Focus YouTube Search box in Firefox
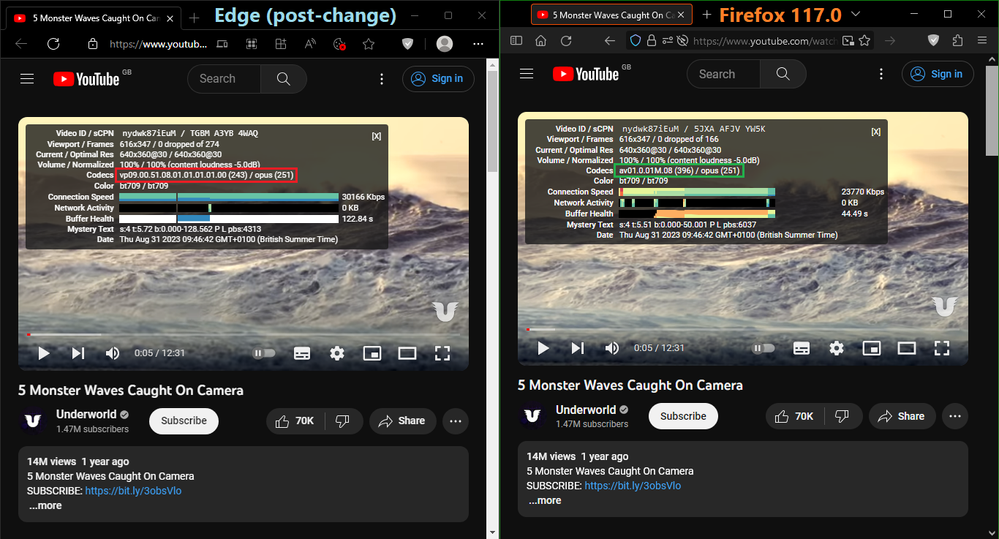 724,74
